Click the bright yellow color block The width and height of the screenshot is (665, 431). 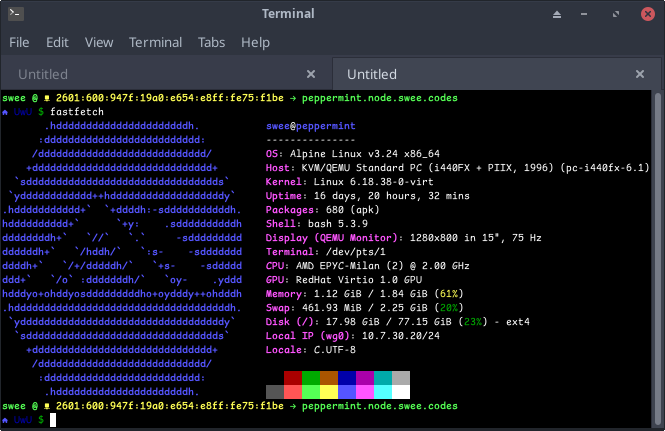click(x=329, y=392)
